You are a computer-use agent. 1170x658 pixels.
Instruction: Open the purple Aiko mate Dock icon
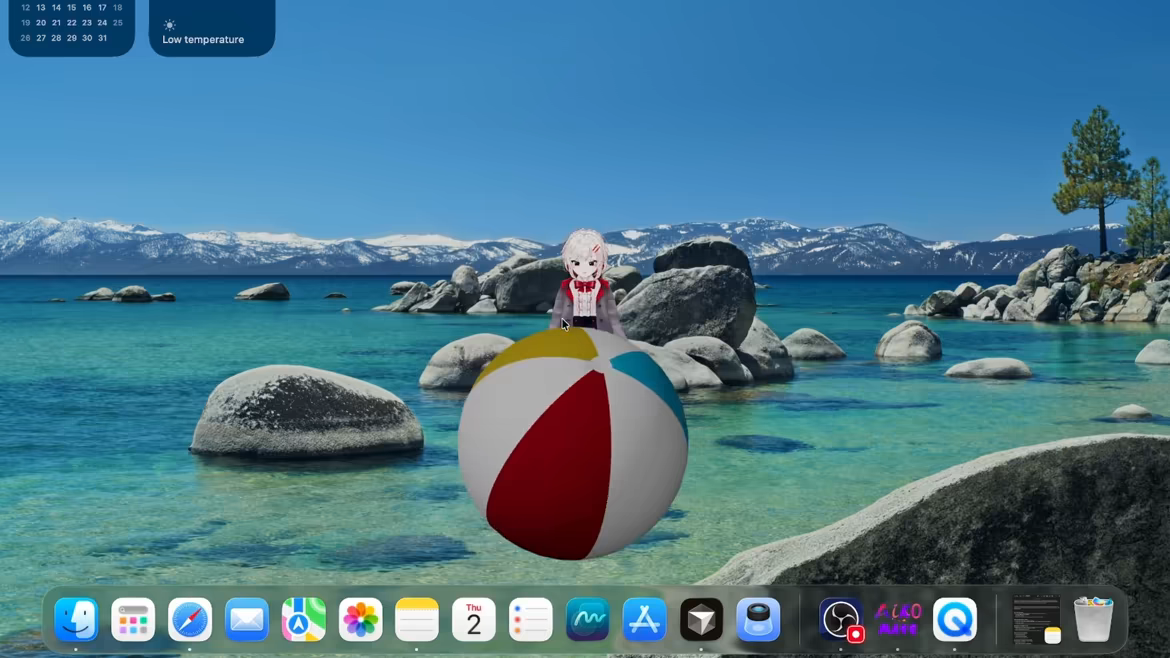(898, 619)
